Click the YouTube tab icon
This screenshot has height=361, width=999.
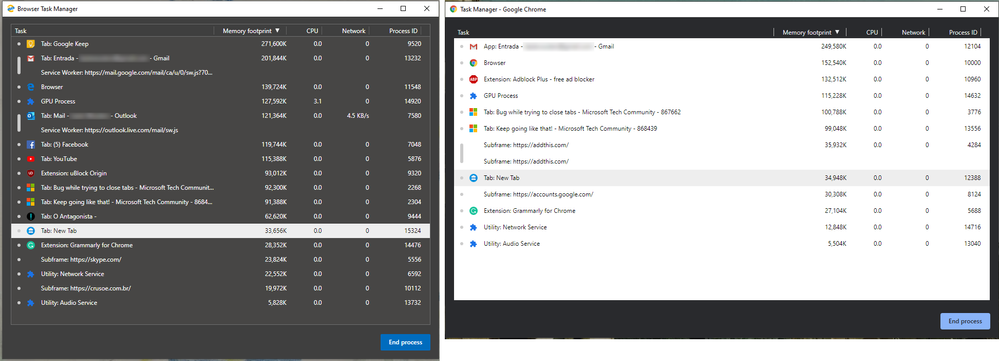click(30, 159)
